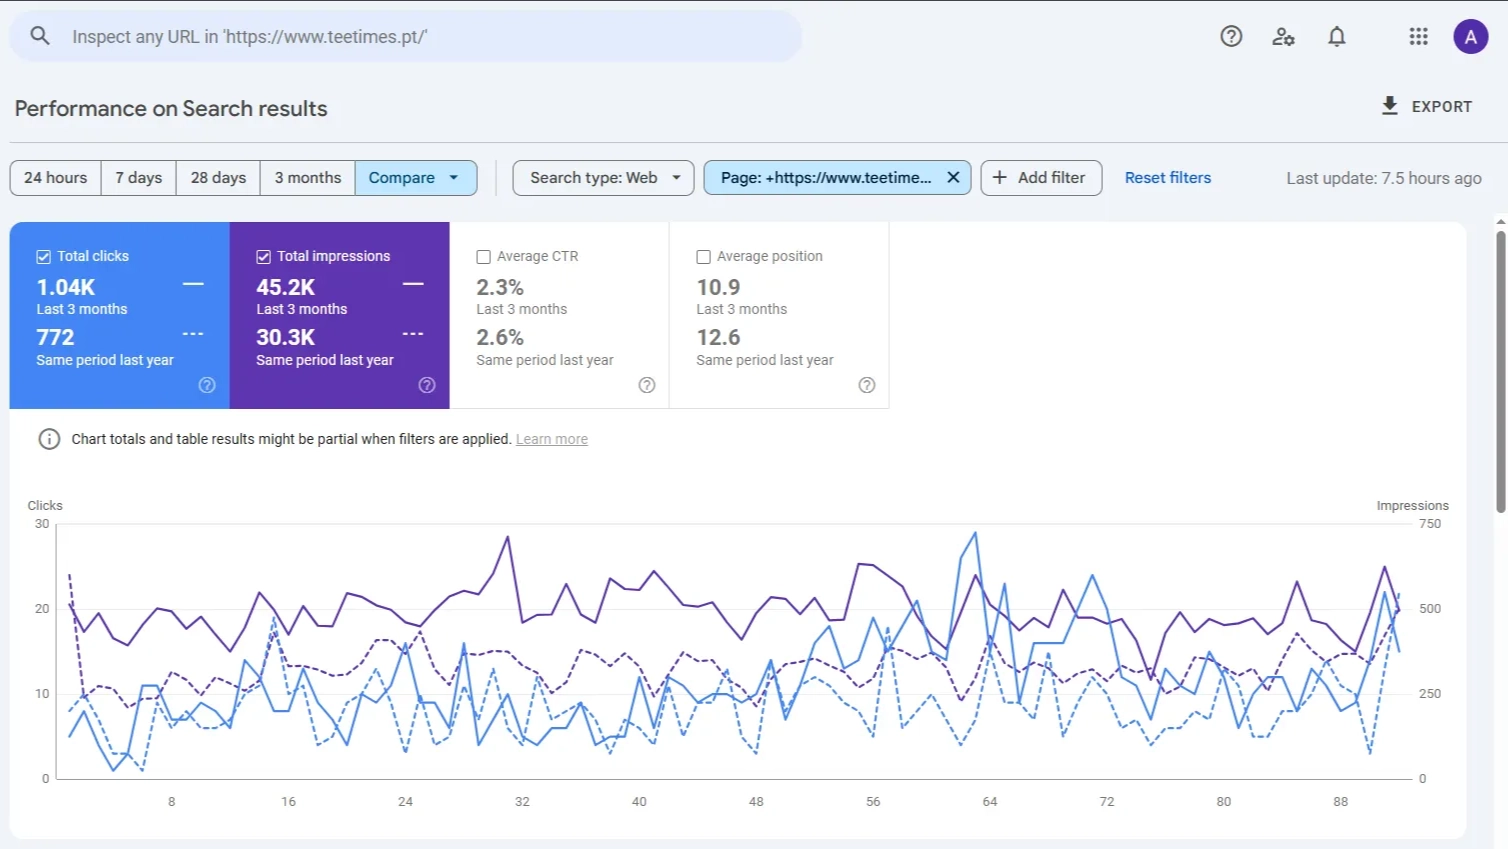Open the Search type: Web dropdown
1508x849 pixels.
[602, 177]
